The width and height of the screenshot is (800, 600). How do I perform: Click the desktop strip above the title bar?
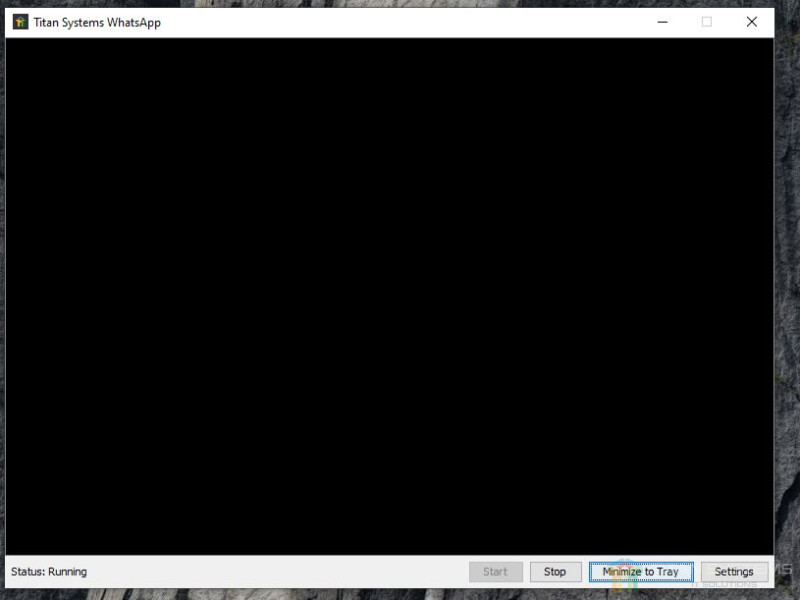point(400,3)
